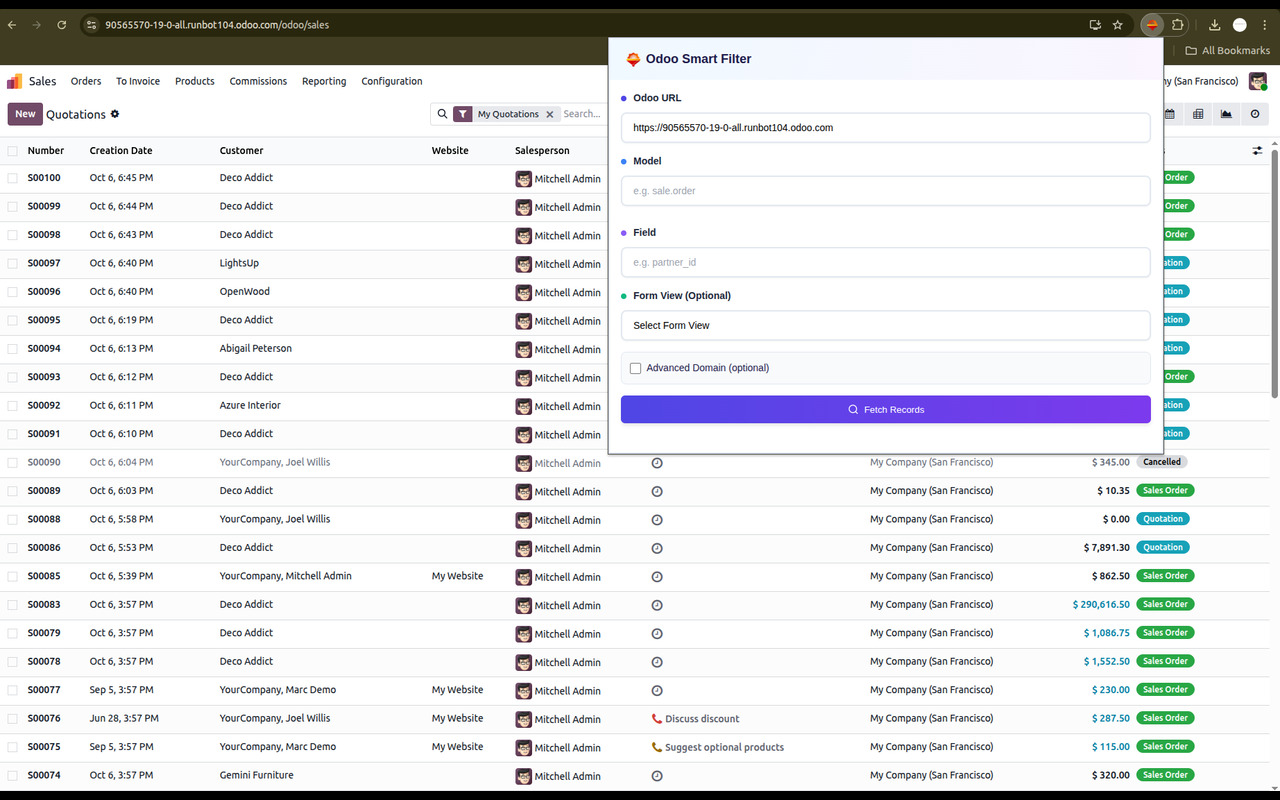Sort by the Website column header
Image resolution: width=1280 pixels, height=800 pixels.
click(450, 151)
